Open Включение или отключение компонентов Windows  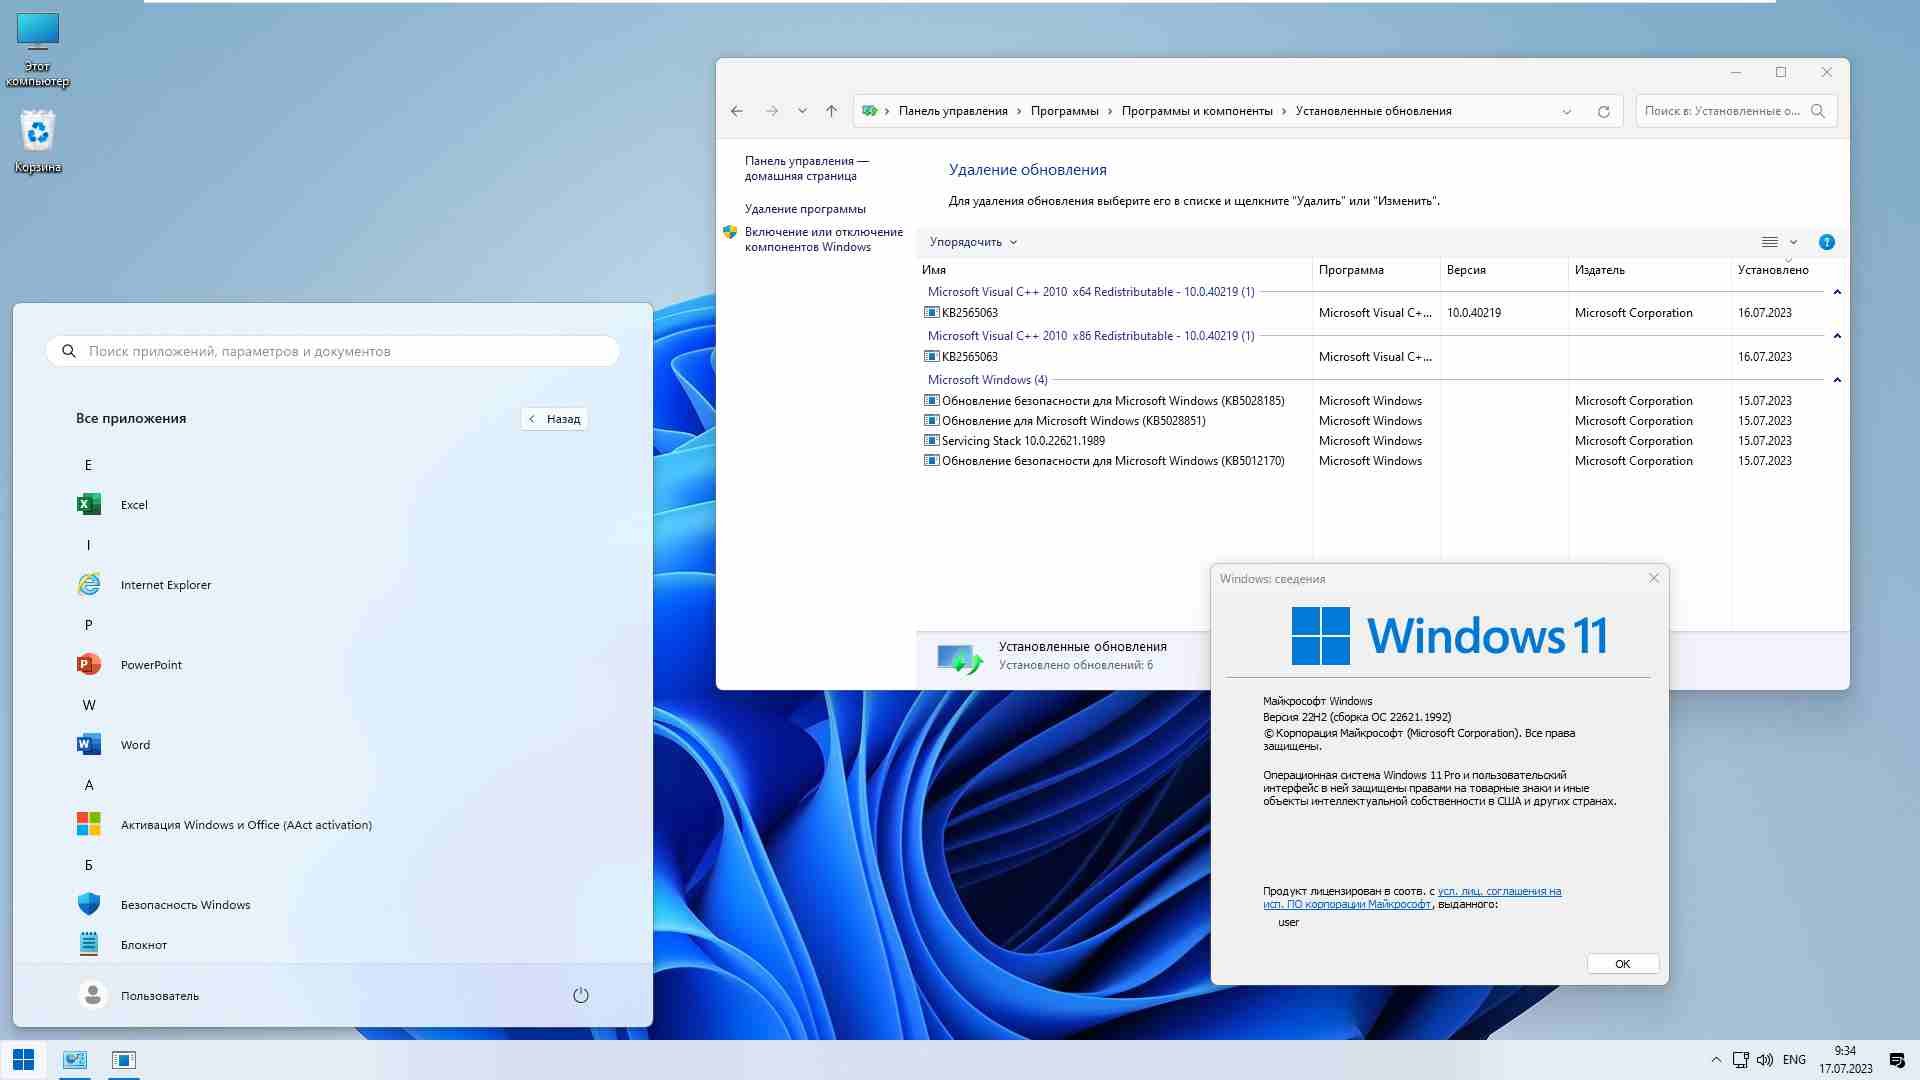click(823, 239)
